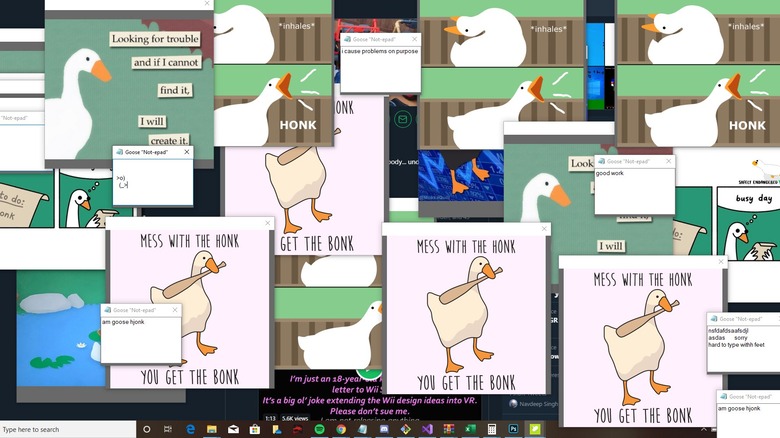Open Cortana circle icon in taskbar
Screen dimensions: 780x438
click(x=147, y=429)
